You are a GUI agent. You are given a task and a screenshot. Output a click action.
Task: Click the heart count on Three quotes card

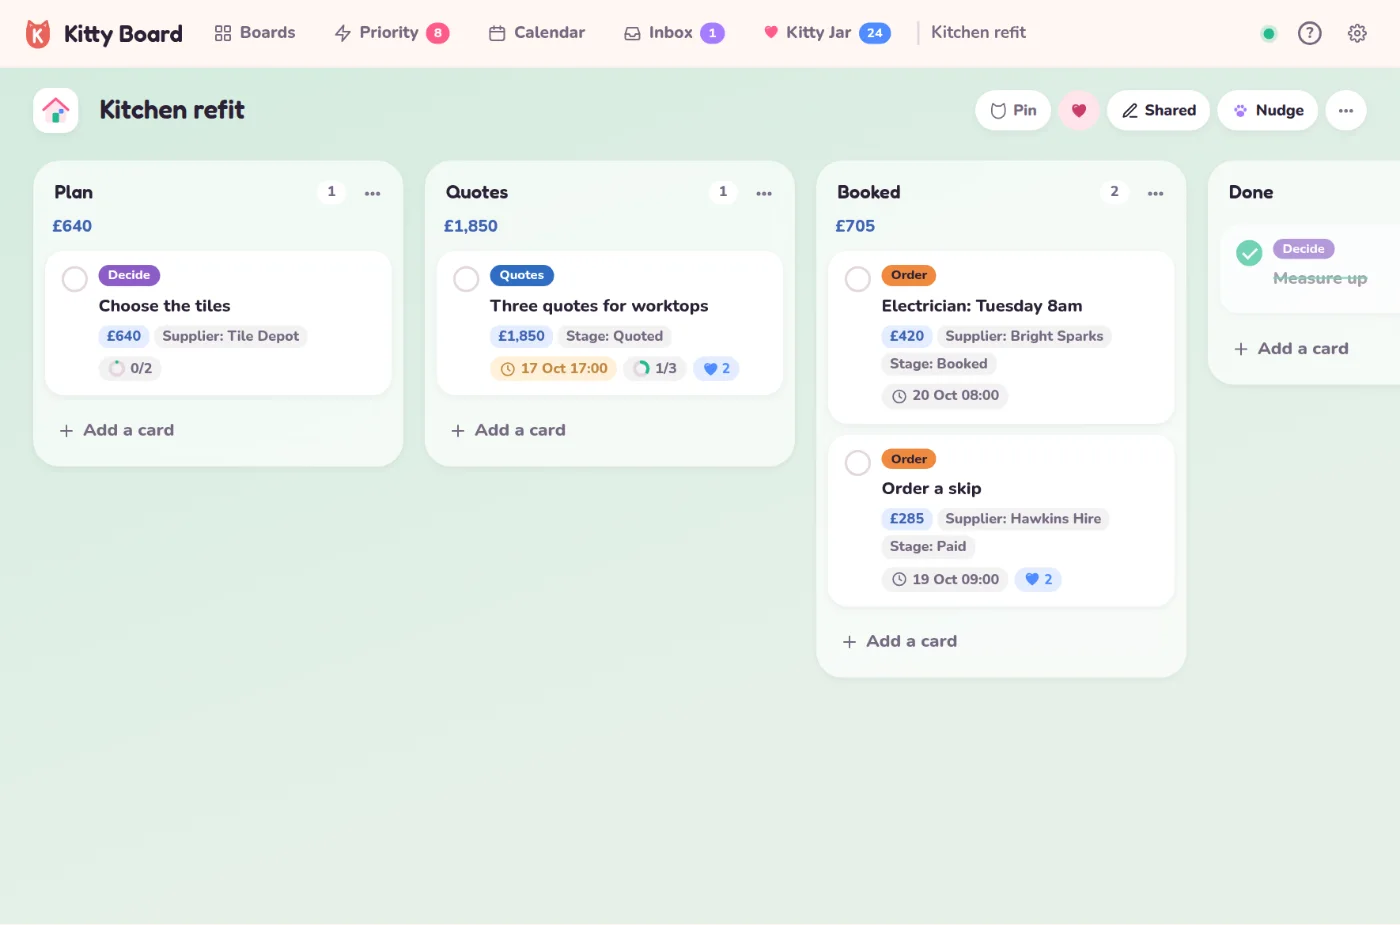[x=716, y=368]
